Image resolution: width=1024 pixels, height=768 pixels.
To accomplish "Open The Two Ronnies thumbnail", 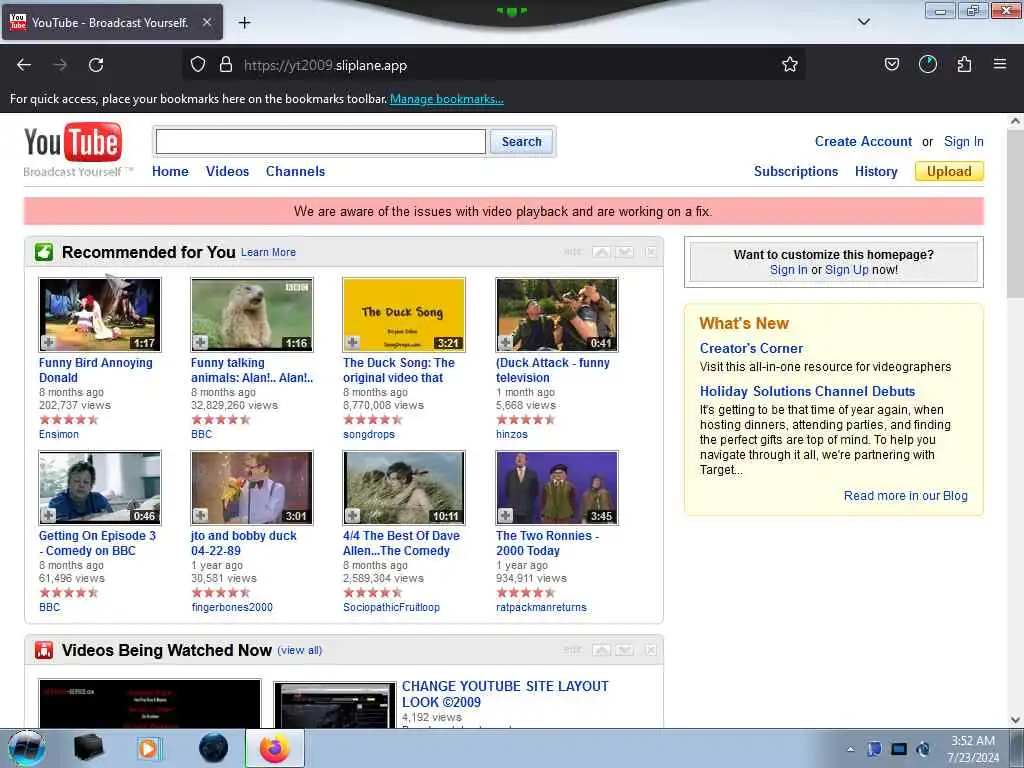I will 556,488.
